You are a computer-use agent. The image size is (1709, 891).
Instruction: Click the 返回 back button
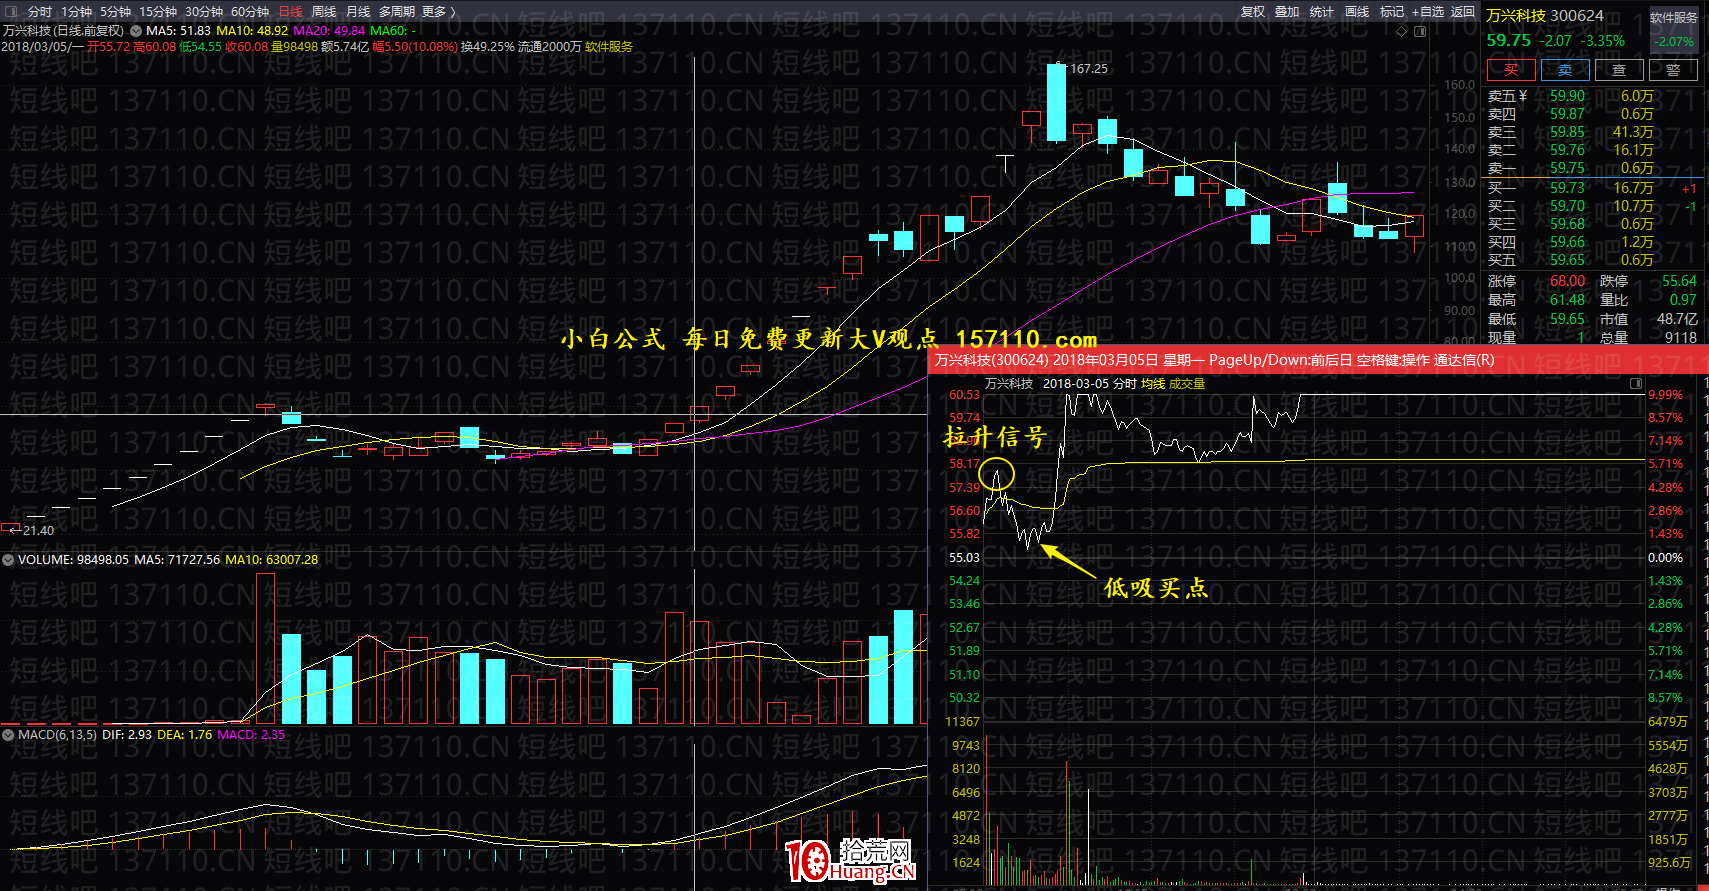[x=1463, y=12]
